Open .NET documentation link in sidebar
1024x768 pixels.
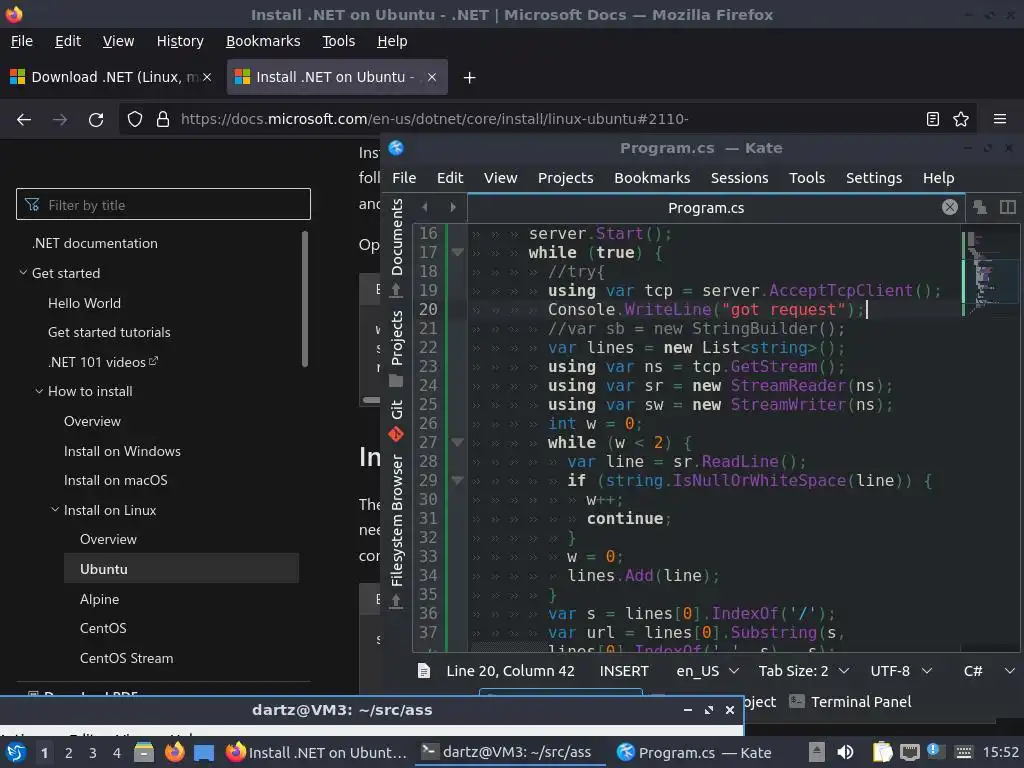[95, 243]
